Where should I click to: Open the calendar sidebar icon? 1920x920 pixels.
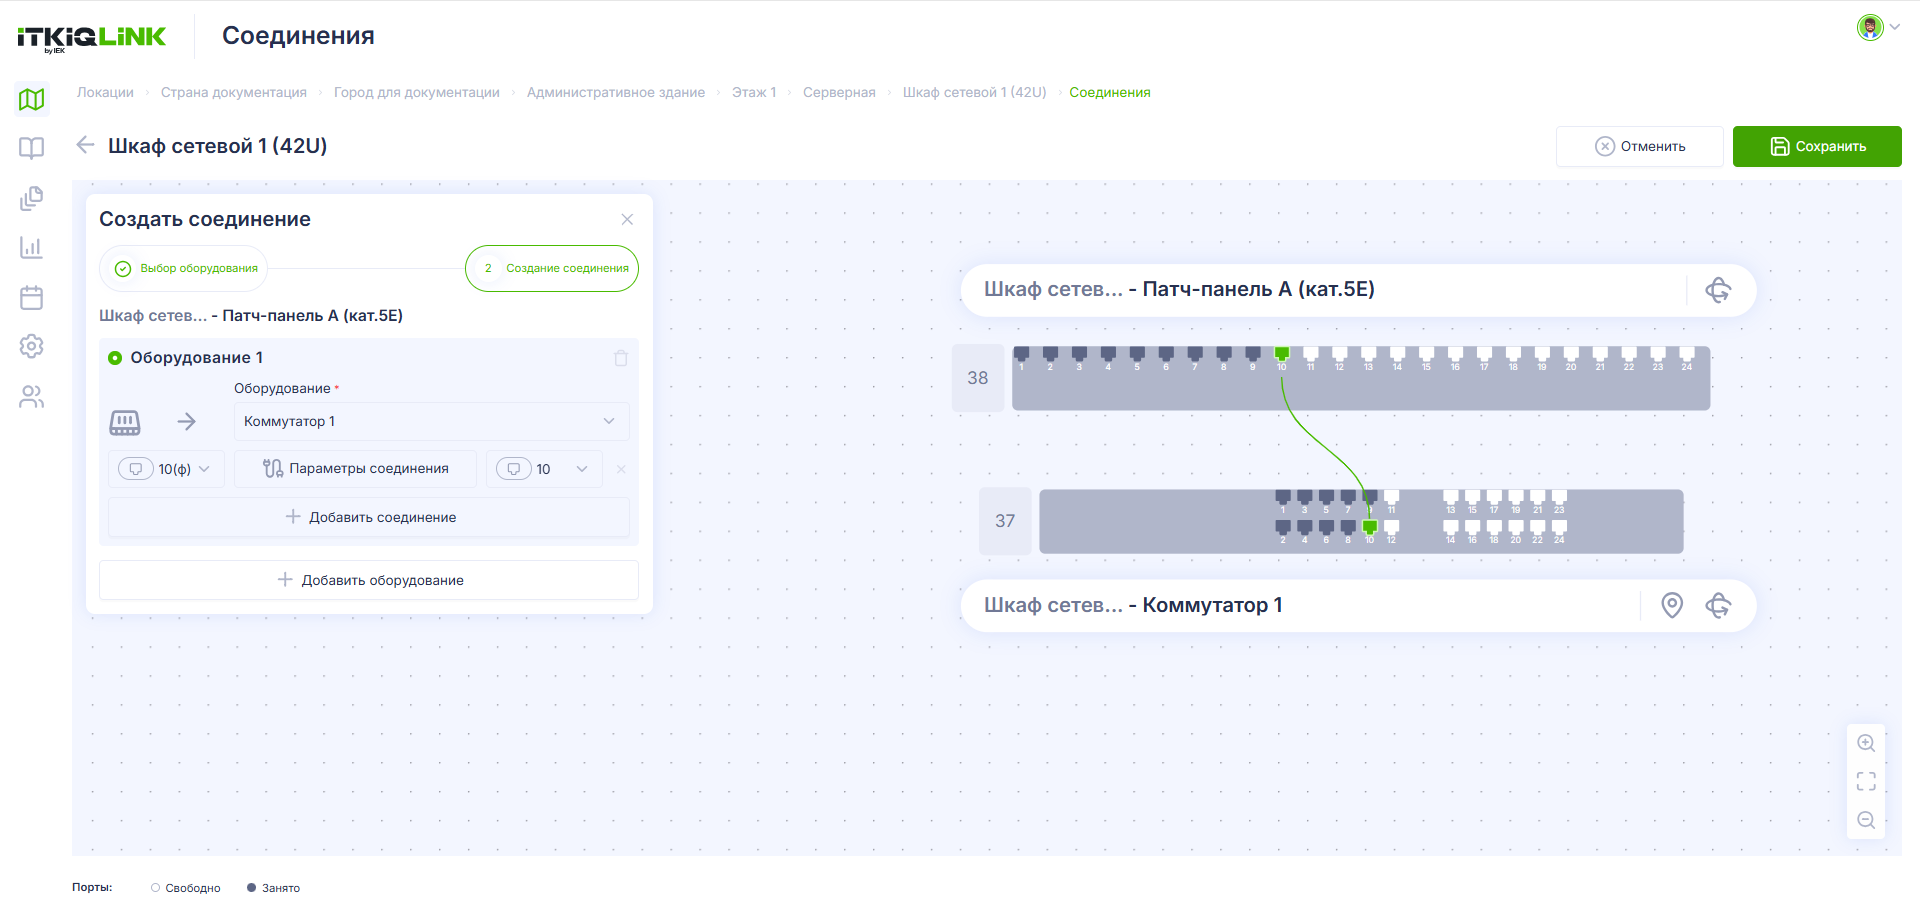coord(32,297)
